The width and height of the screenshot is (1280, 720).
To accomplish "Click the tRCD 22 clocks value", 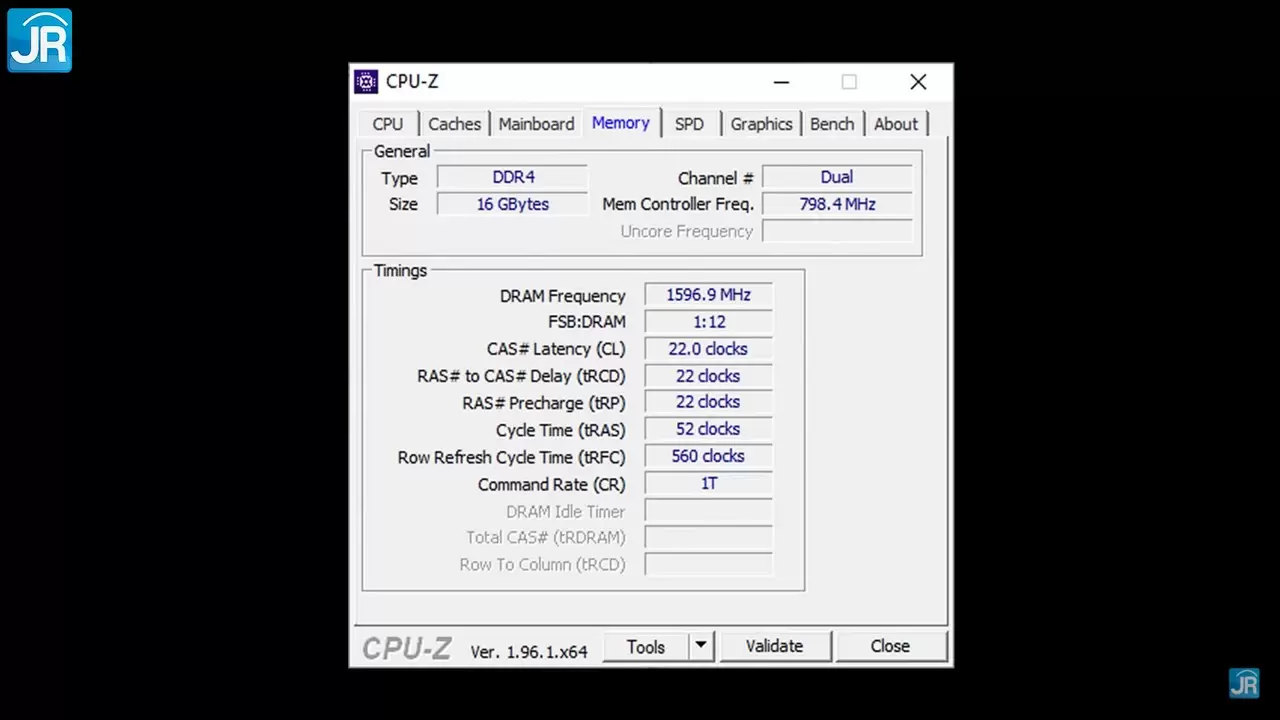I will (x=708, y=376).
